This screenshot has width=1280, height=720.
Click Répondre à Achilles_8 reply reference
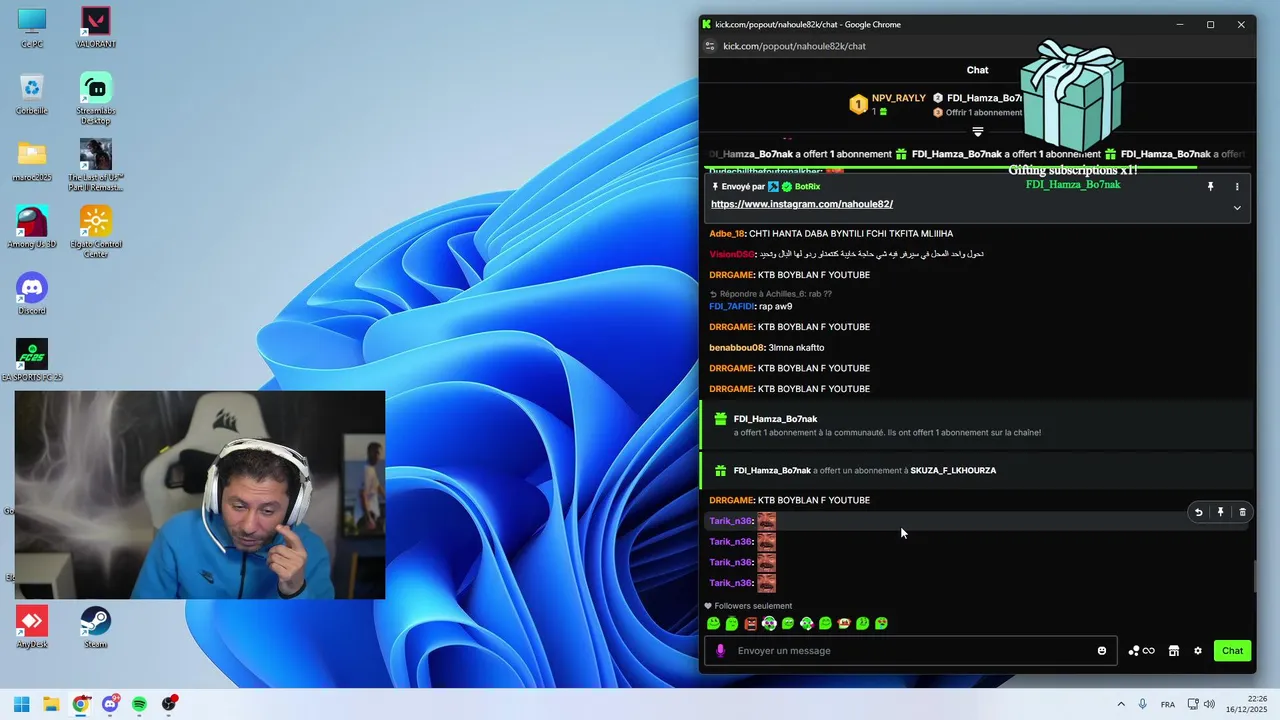tap(771, 294)
